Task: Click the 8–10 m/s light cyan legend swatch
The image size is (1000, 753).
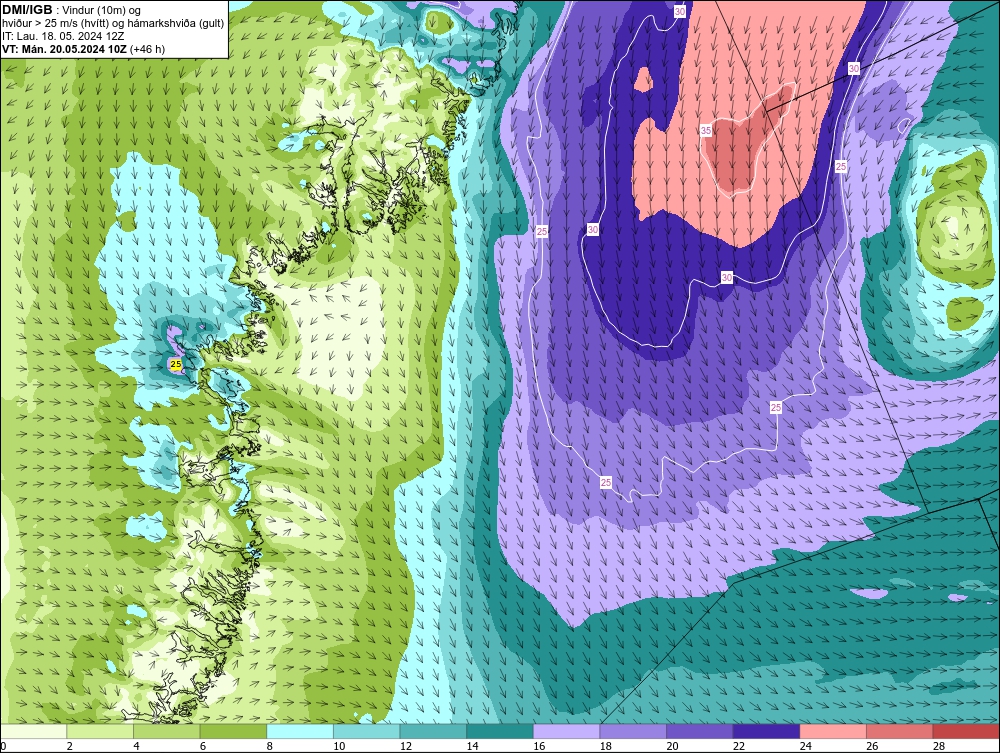Action: [300, 731]
